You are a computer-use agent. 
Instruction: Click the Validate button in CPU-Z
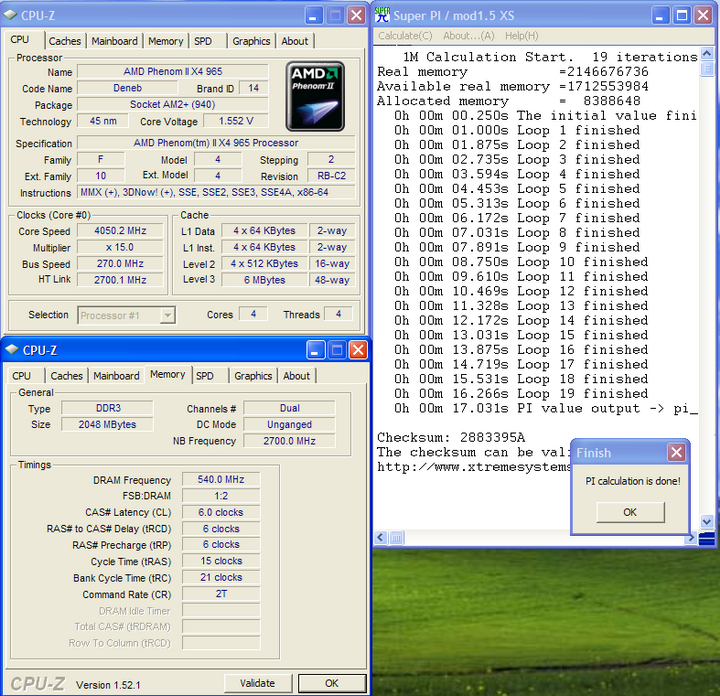[258, 683]
